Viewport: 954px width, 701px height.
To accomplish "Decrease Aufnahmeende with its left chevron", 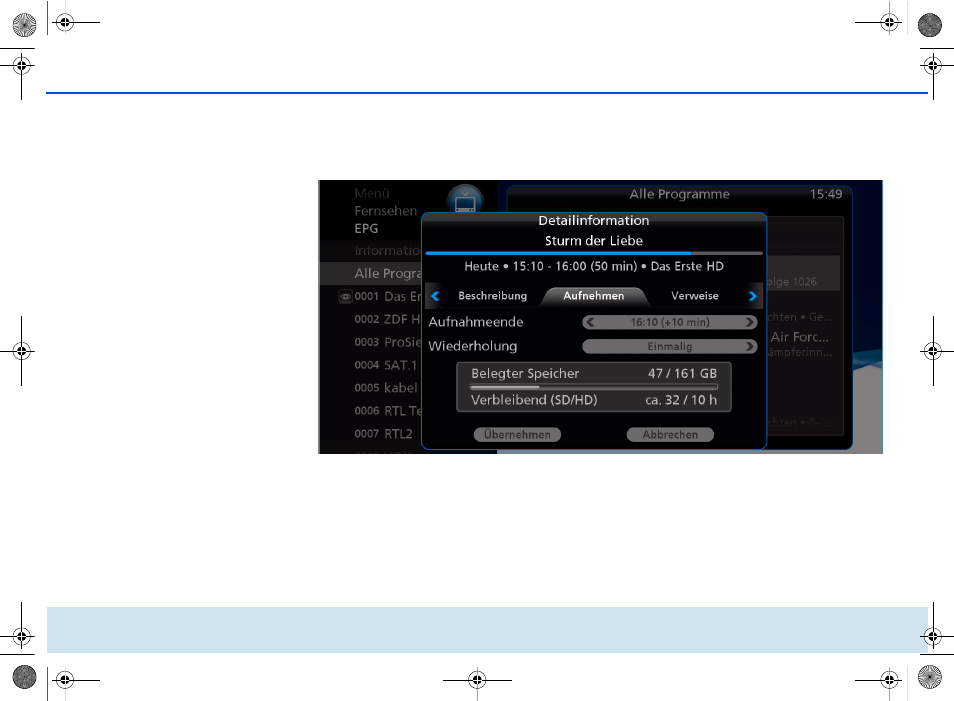I will pos(590,322).
